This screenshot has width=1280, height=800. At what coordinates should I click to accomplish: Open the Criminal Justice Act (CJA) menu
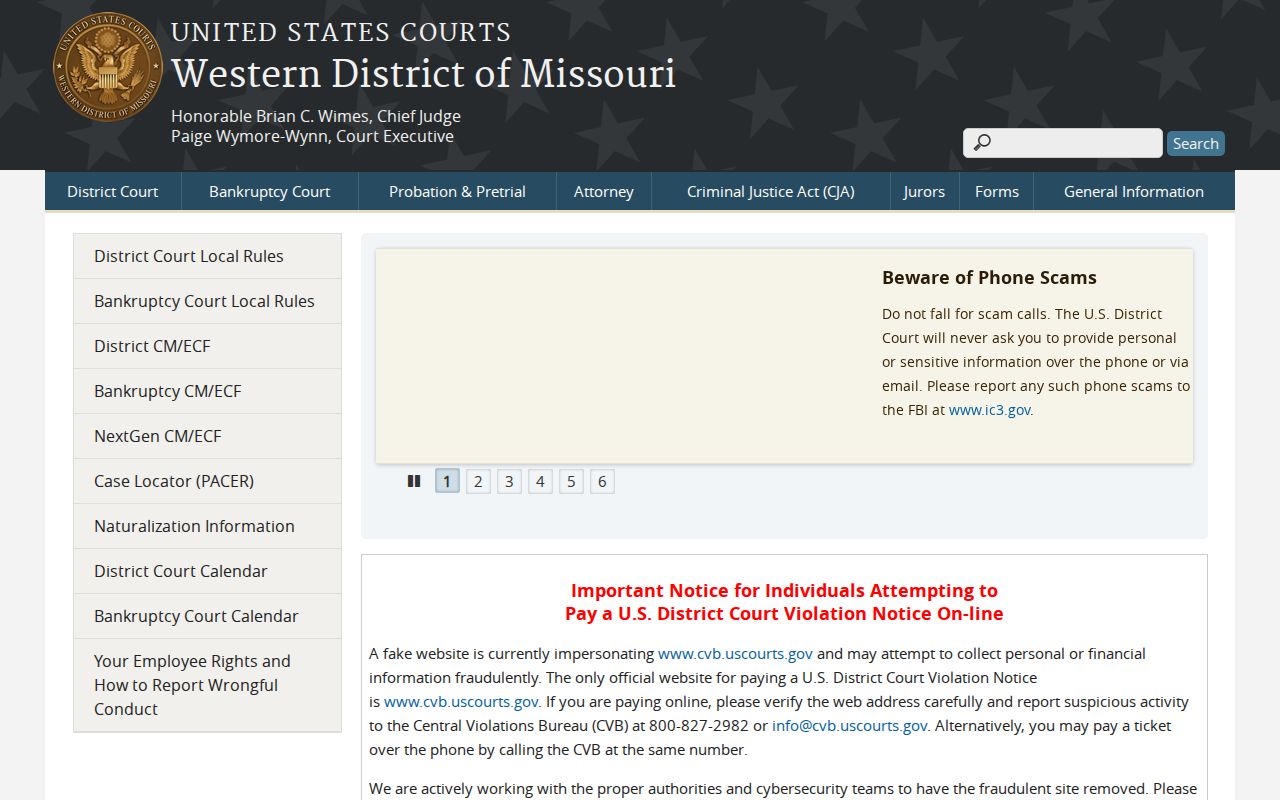(771, 191)
